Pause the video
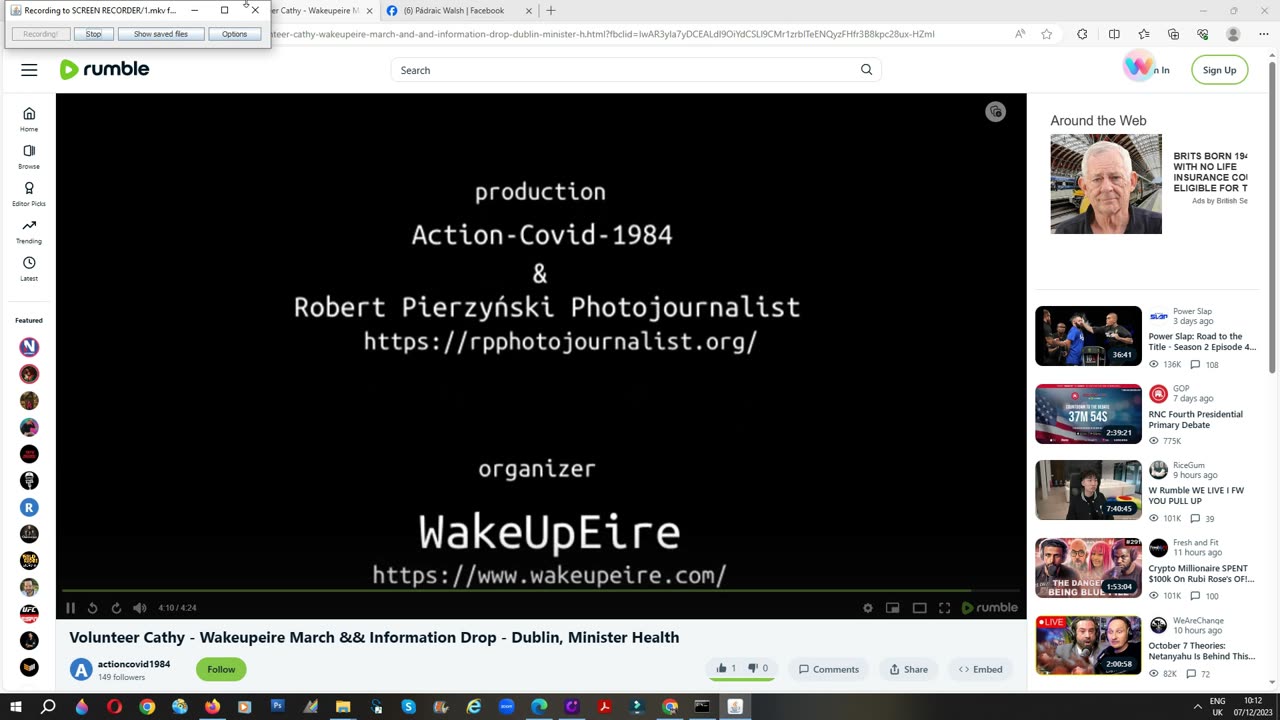 [x=70, y=608]
